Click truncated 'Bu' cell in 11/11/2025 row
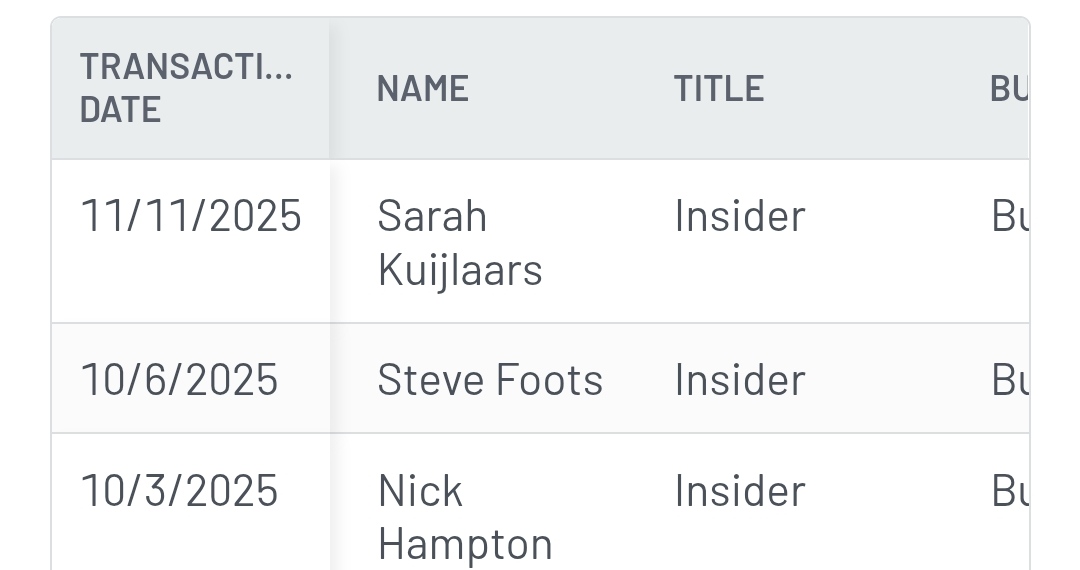Screen dimensions: 1080x570 [1009, 216]
